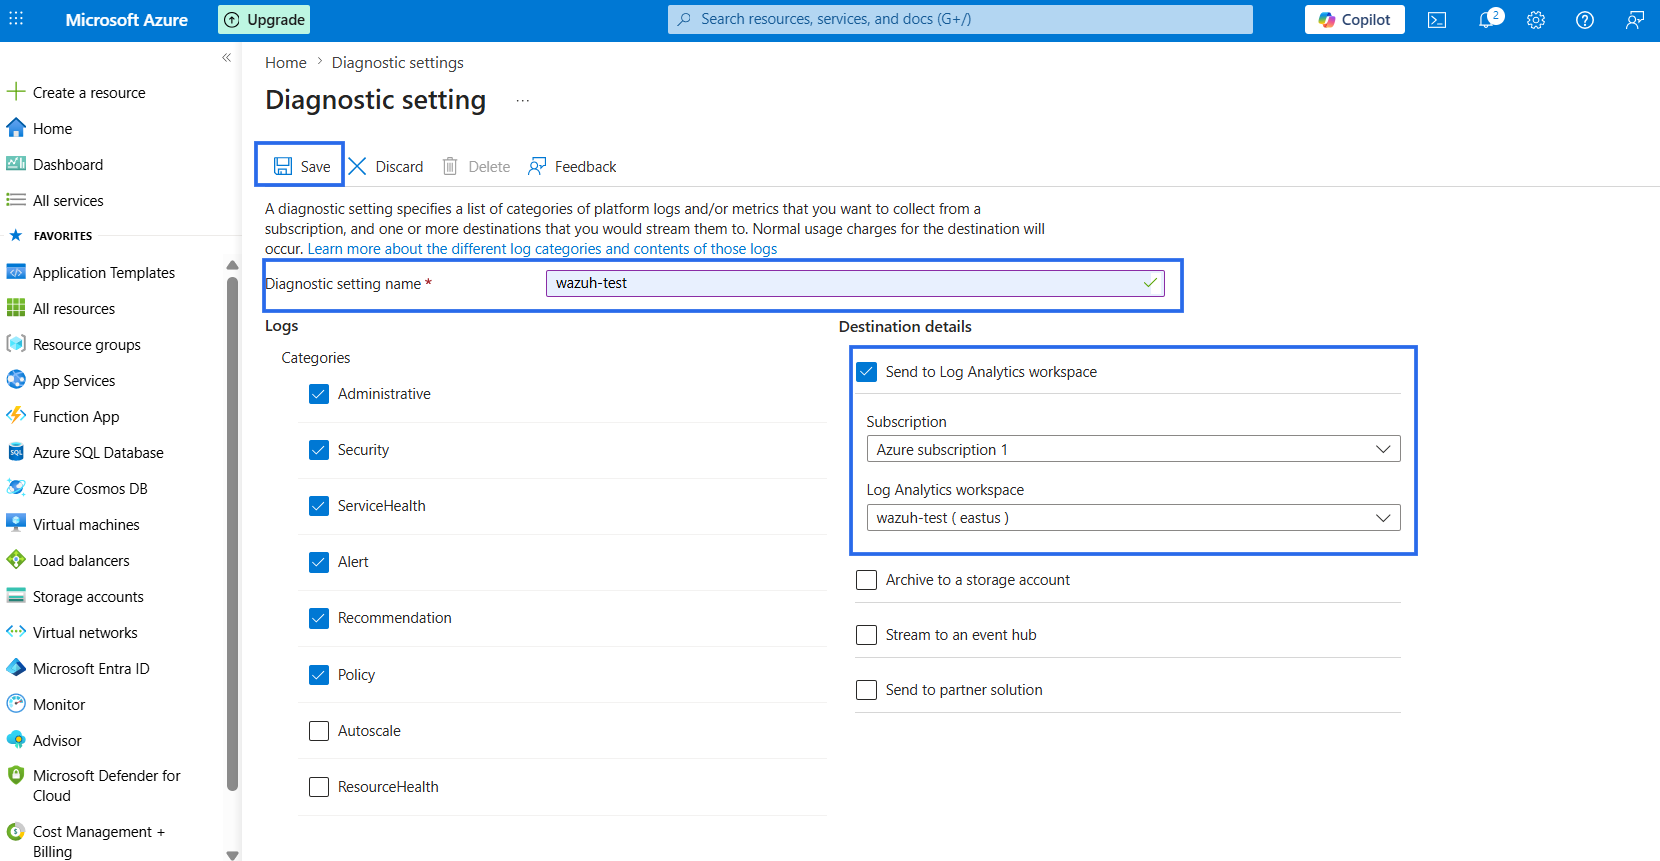Uncheck the Policy log category
The height and width of the screenshot is (861, 1660).
tap(319, 675)
